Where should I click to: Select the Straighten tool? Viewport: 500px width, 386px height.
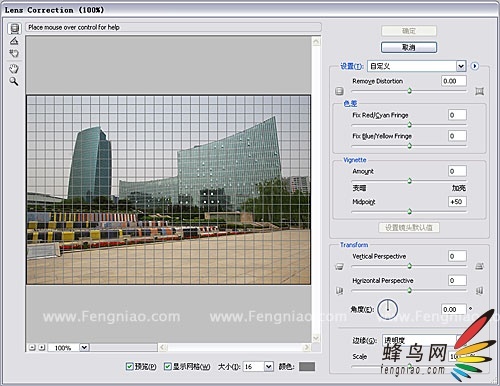pos(14,41)
